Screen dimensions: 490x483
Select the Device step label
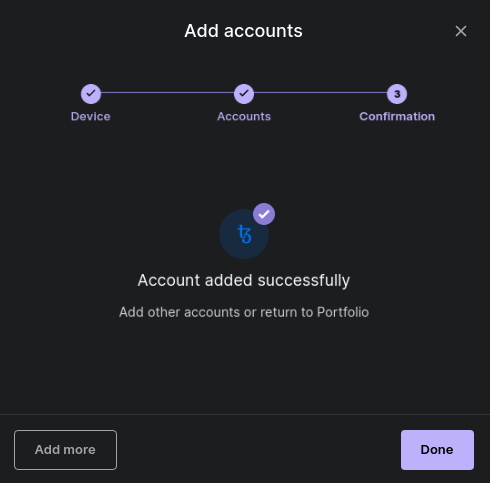pos(91,116)
